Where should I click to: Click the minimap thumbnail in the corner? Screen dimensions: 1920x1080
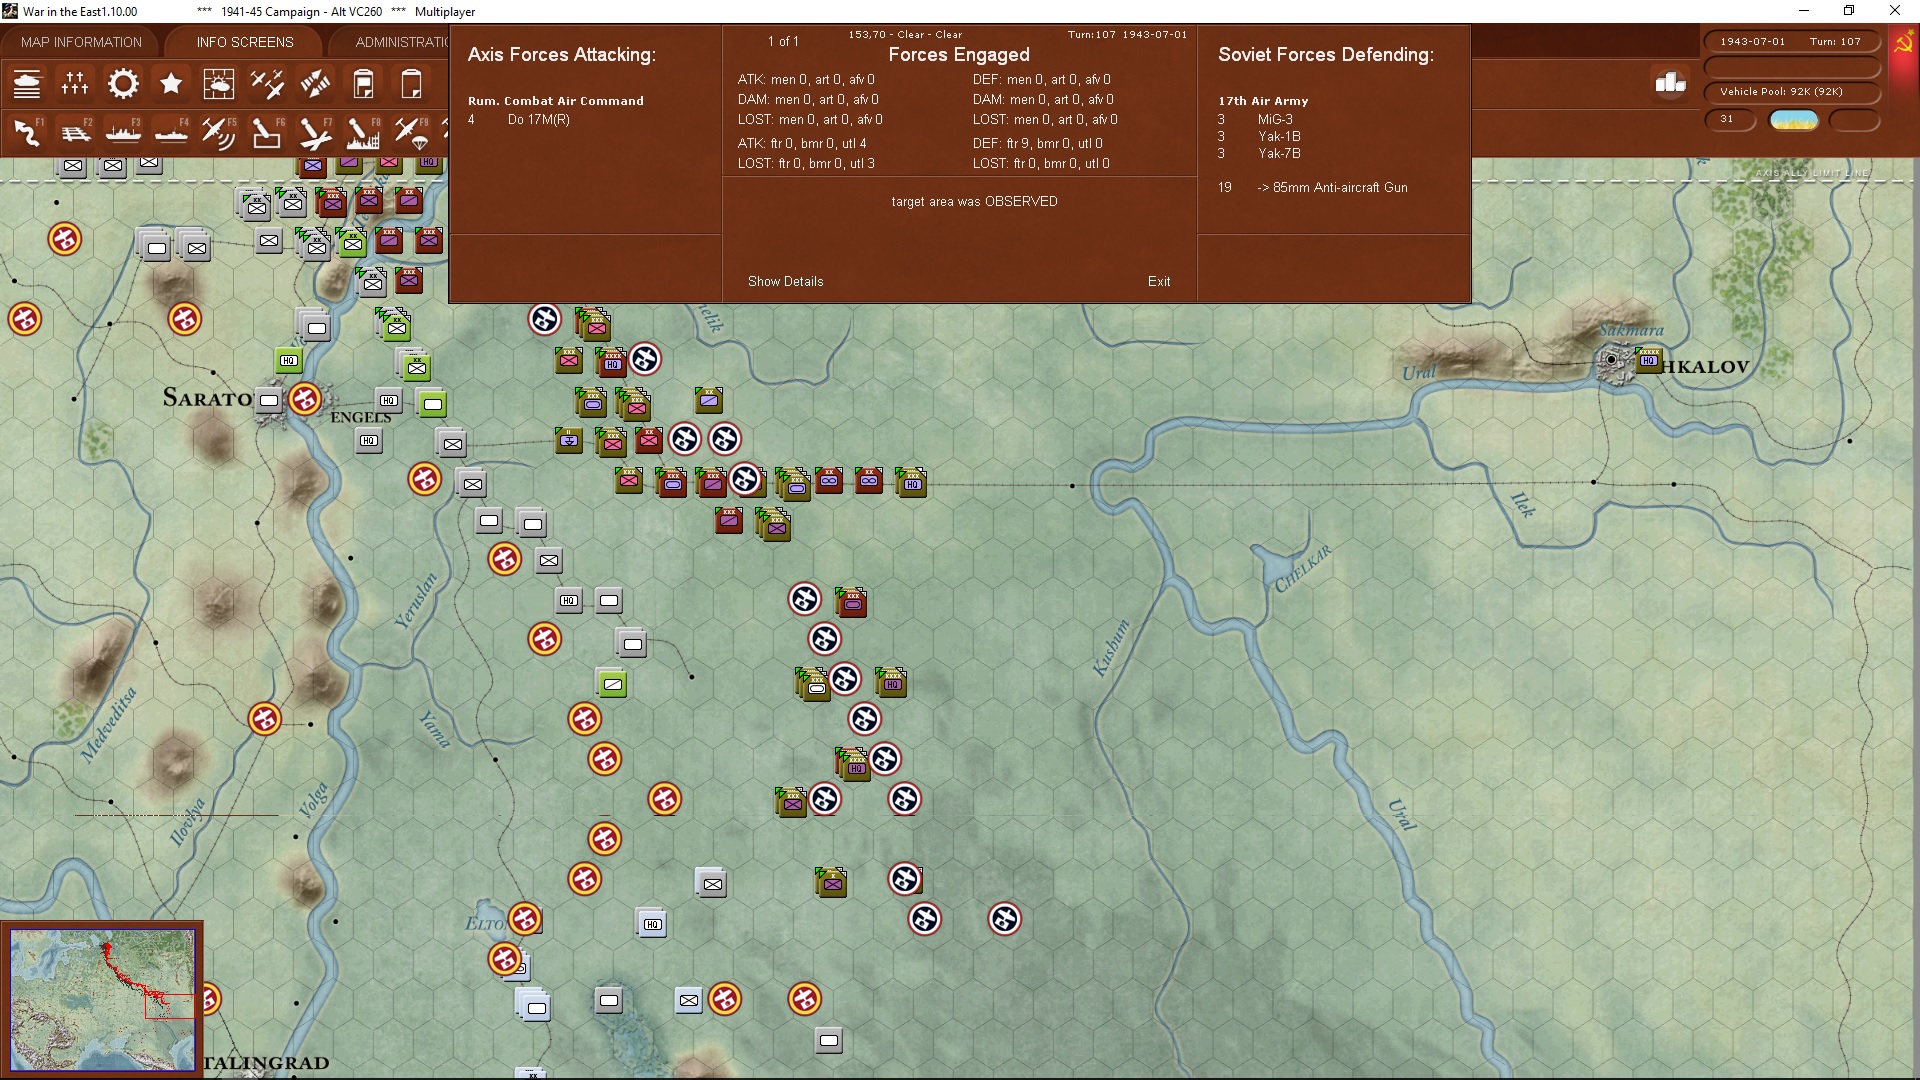pyautogui.click(x=102, y=999)
